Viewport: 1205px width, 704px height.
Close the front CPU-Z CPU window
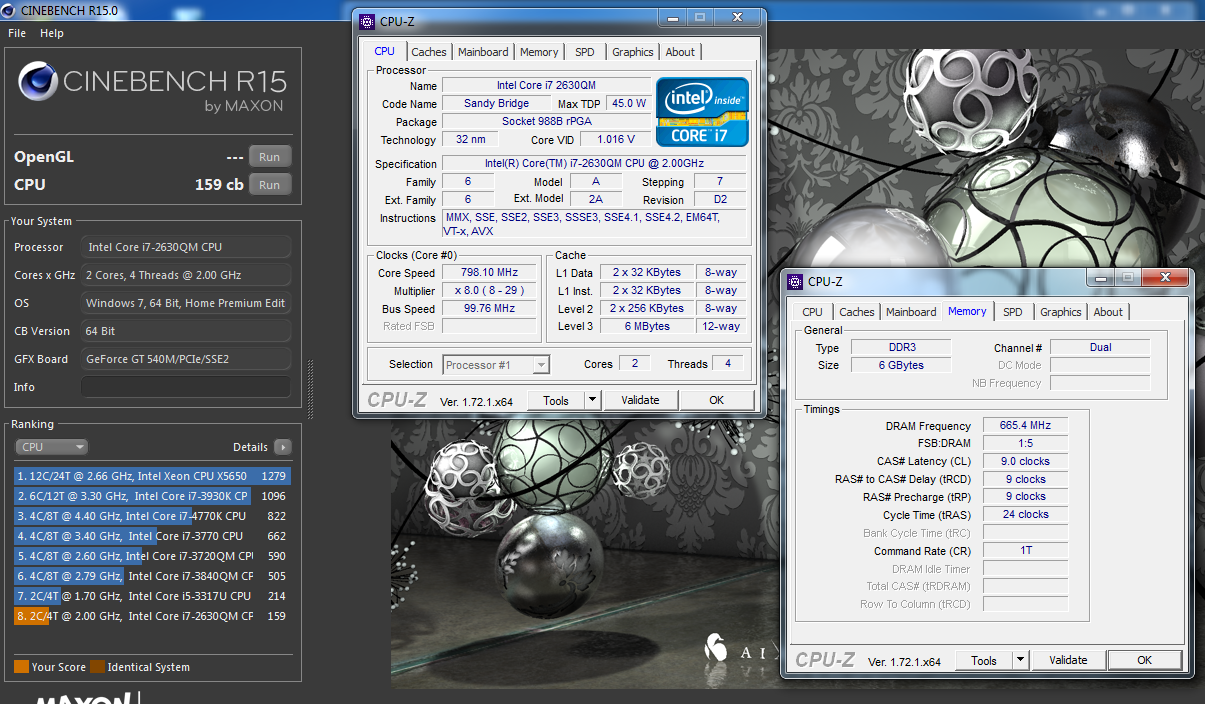click(738, 17)
